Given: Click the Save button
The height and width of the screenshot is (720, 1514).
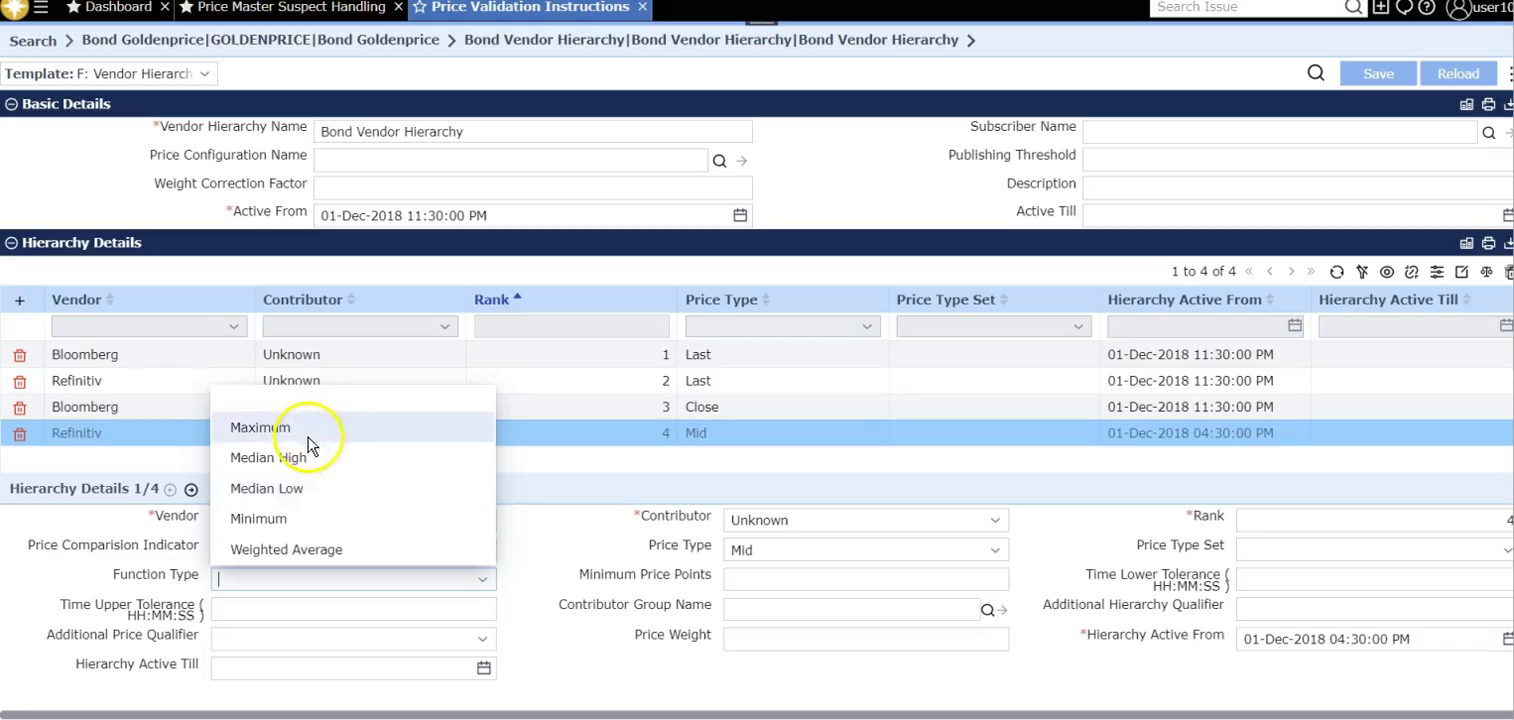Looking at the screenshot, I should click(1378, 74).
